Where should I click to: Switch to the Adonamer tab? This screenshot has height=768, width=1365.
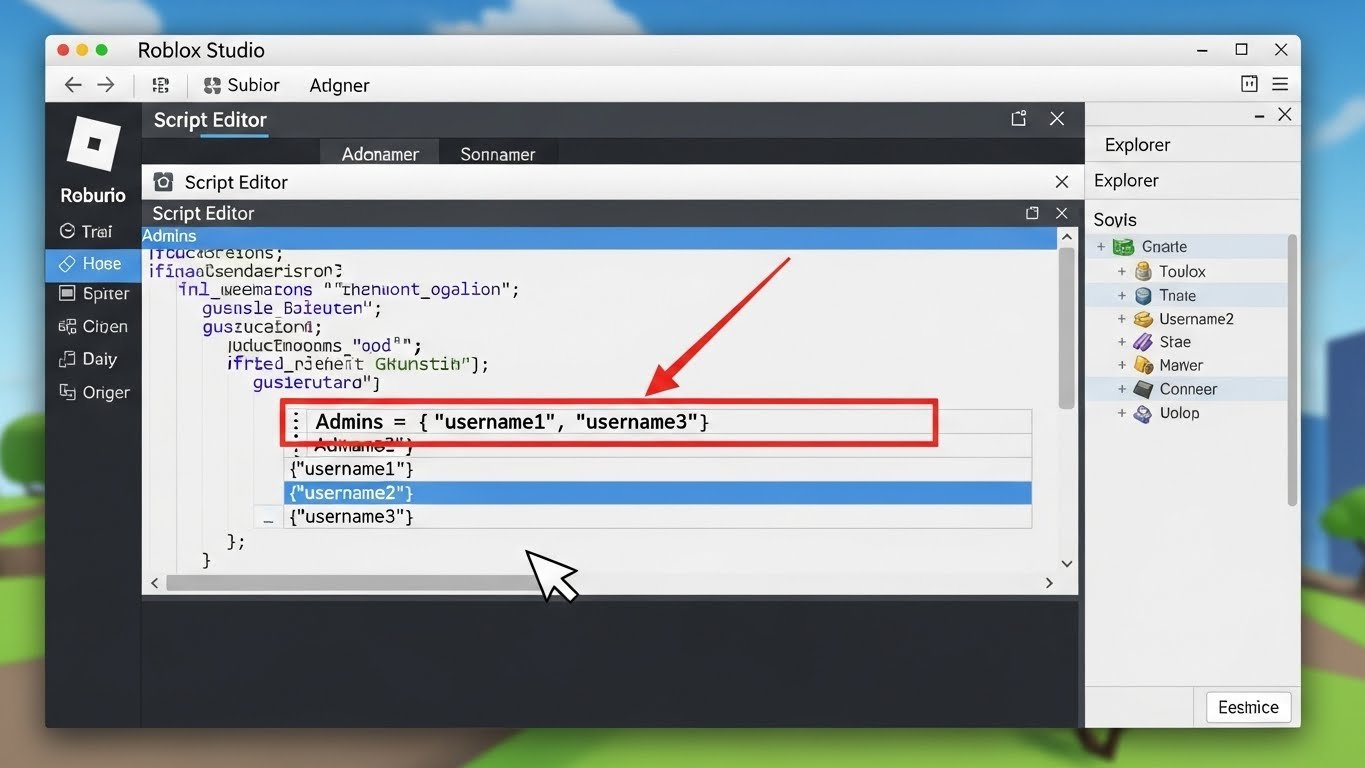coord(380,154)
